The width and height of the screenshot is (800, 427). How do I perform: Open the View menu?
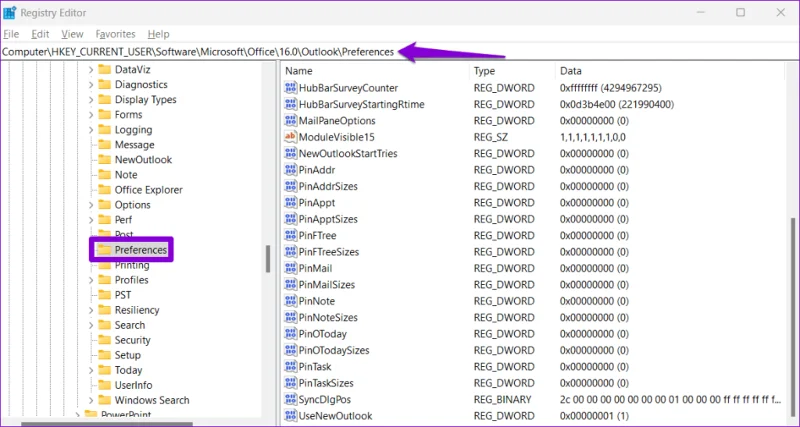pos(72,34)
